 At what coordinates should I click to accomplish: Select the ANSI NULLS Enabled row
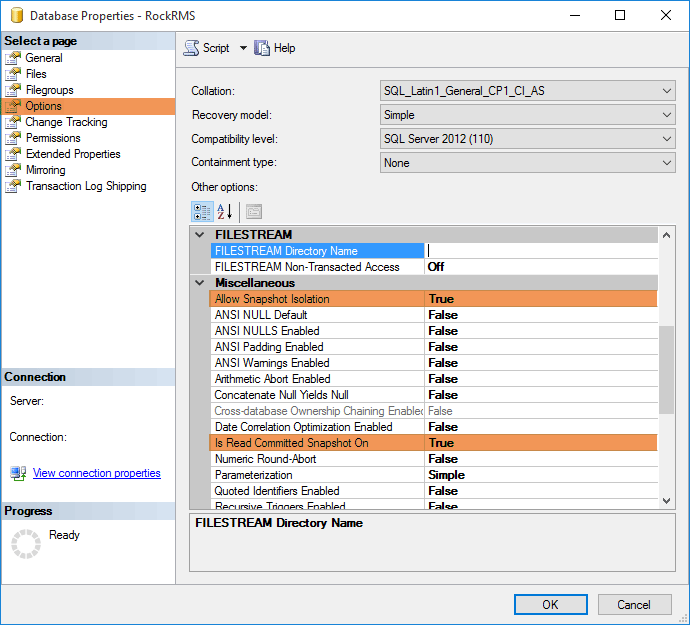click(x=434, y=331)
